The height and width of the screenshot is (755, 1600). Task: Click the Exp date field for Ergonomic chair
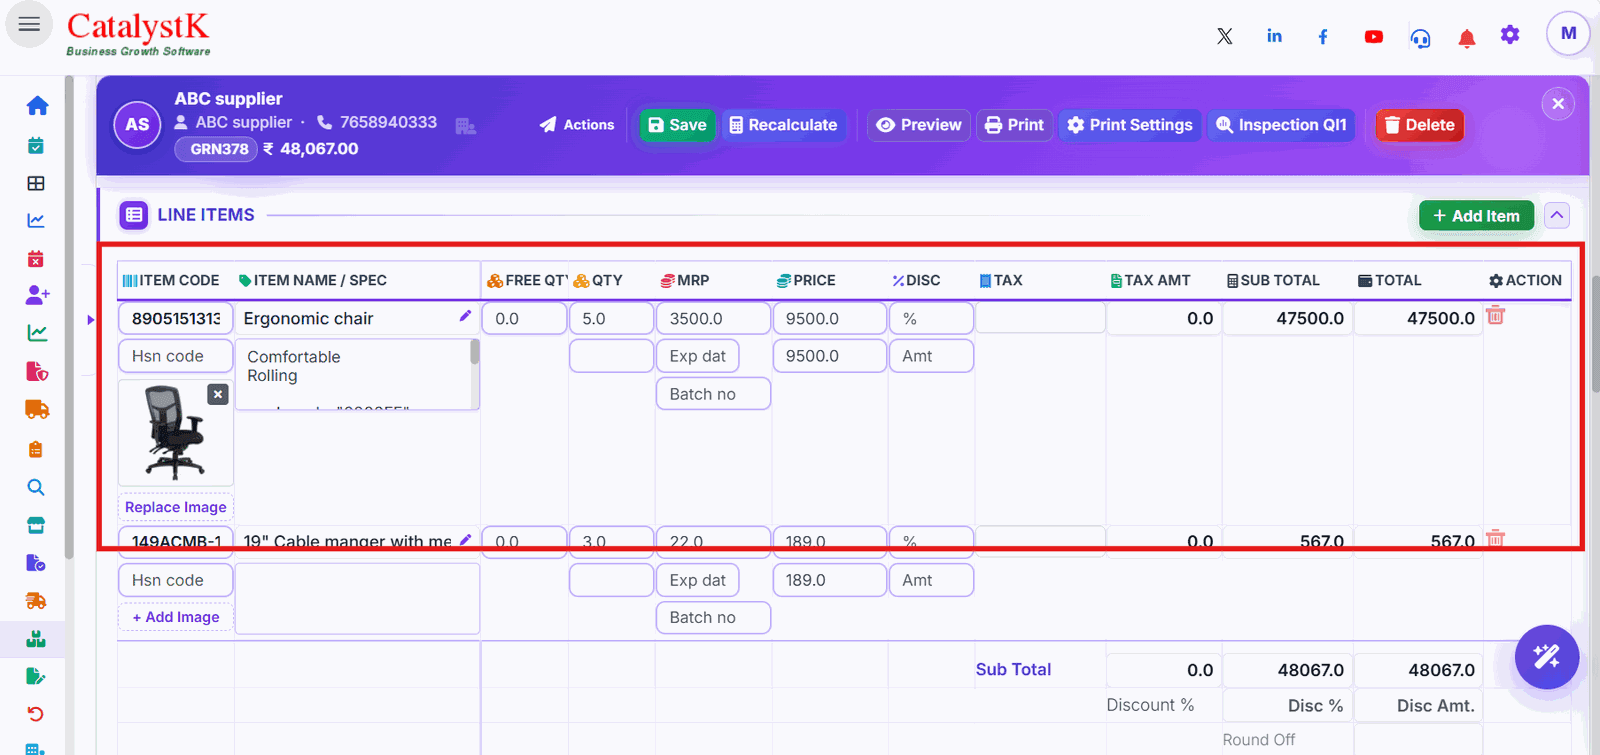pyautogui.click(x=698, y=356)
